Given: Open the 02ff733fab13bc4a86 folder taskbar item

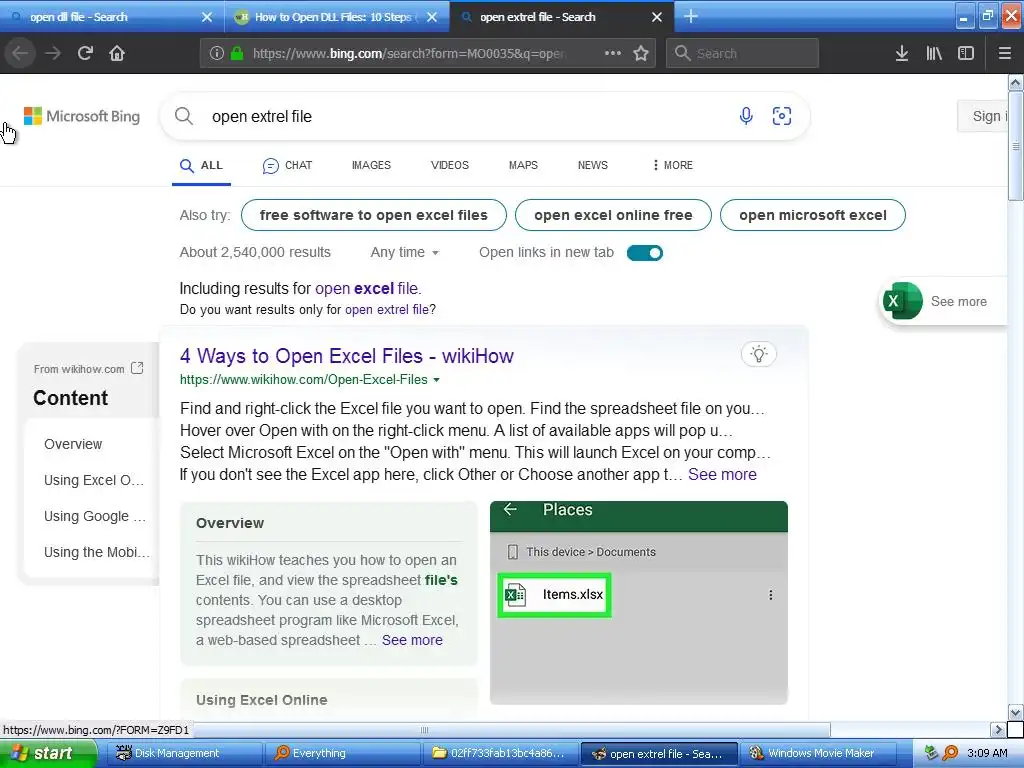Looking at the screenshot, I should click(502, 753).
